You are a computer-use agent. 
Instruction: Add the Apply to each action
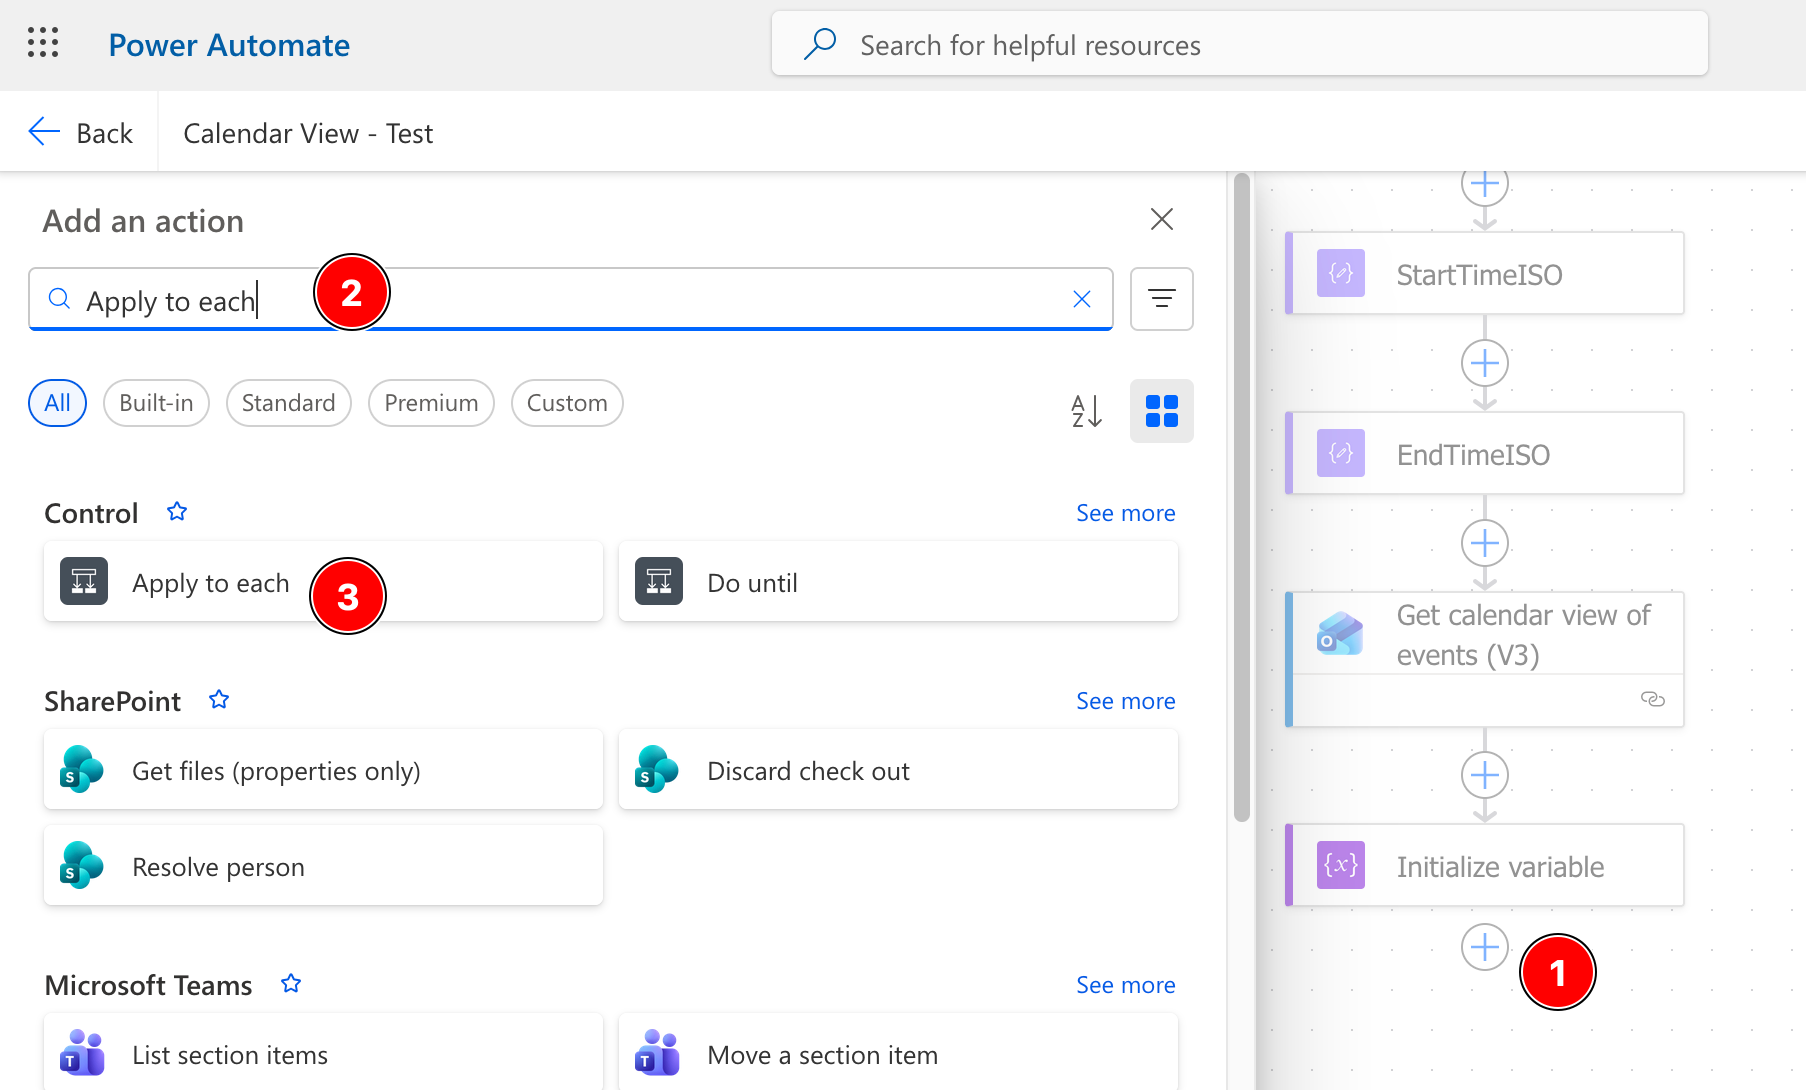click(323, 582)
